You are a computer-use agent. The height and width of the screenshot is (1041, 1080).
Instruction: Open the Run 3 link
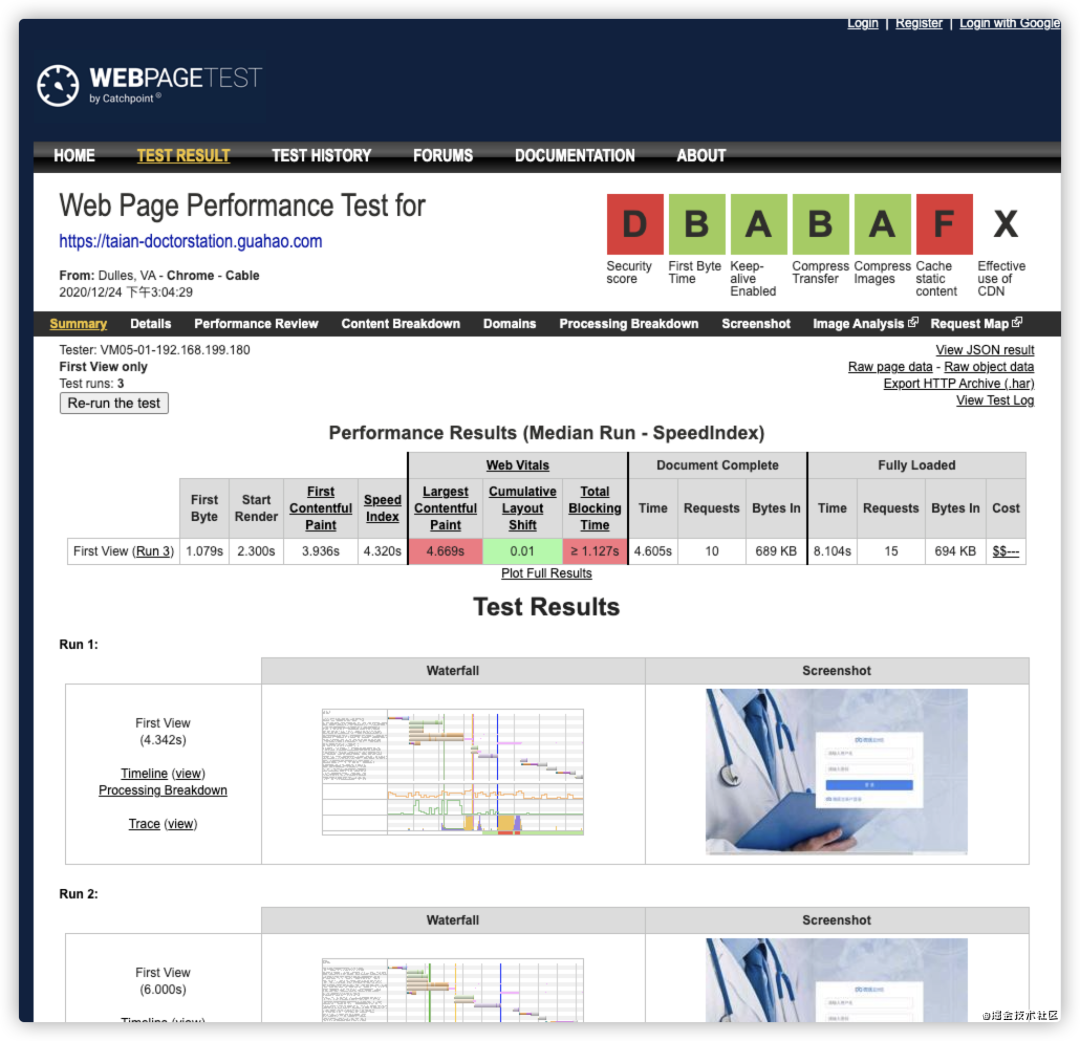[154, 551]
